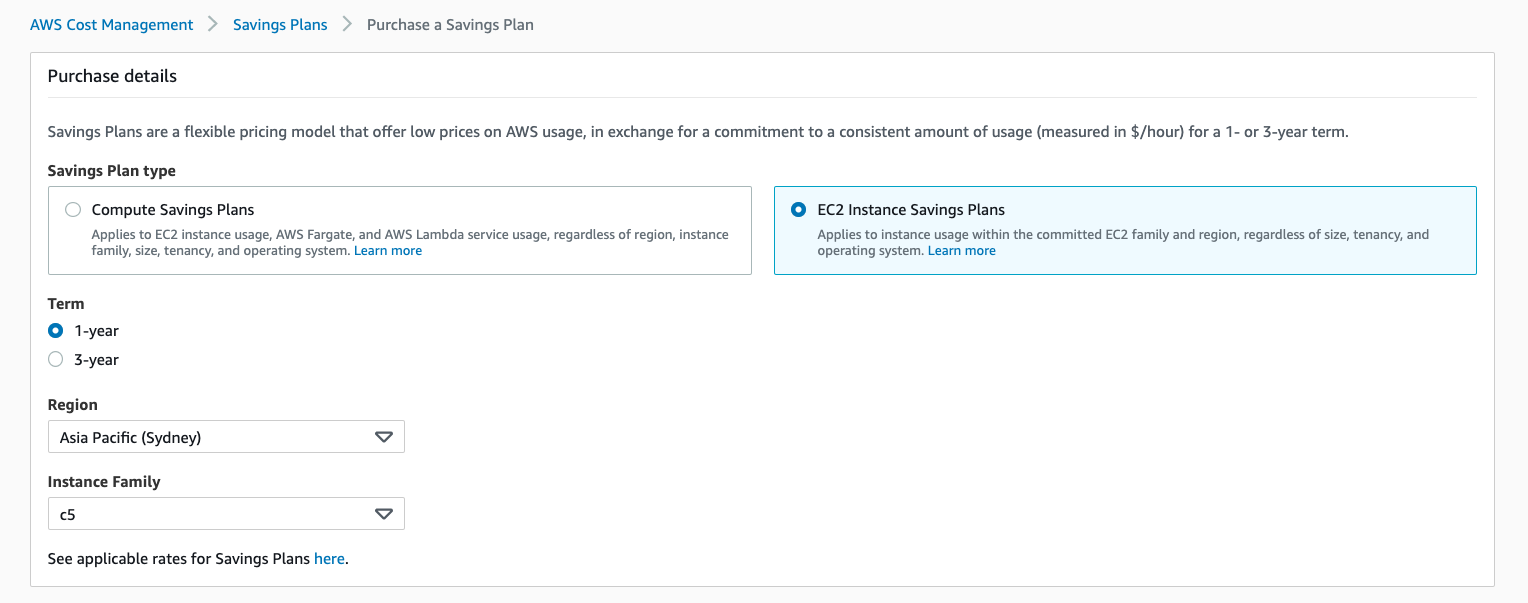Click the breadcrumb chevron after Savings Plans
This screenshot has height=603, width=1528.
click(347, 25)
